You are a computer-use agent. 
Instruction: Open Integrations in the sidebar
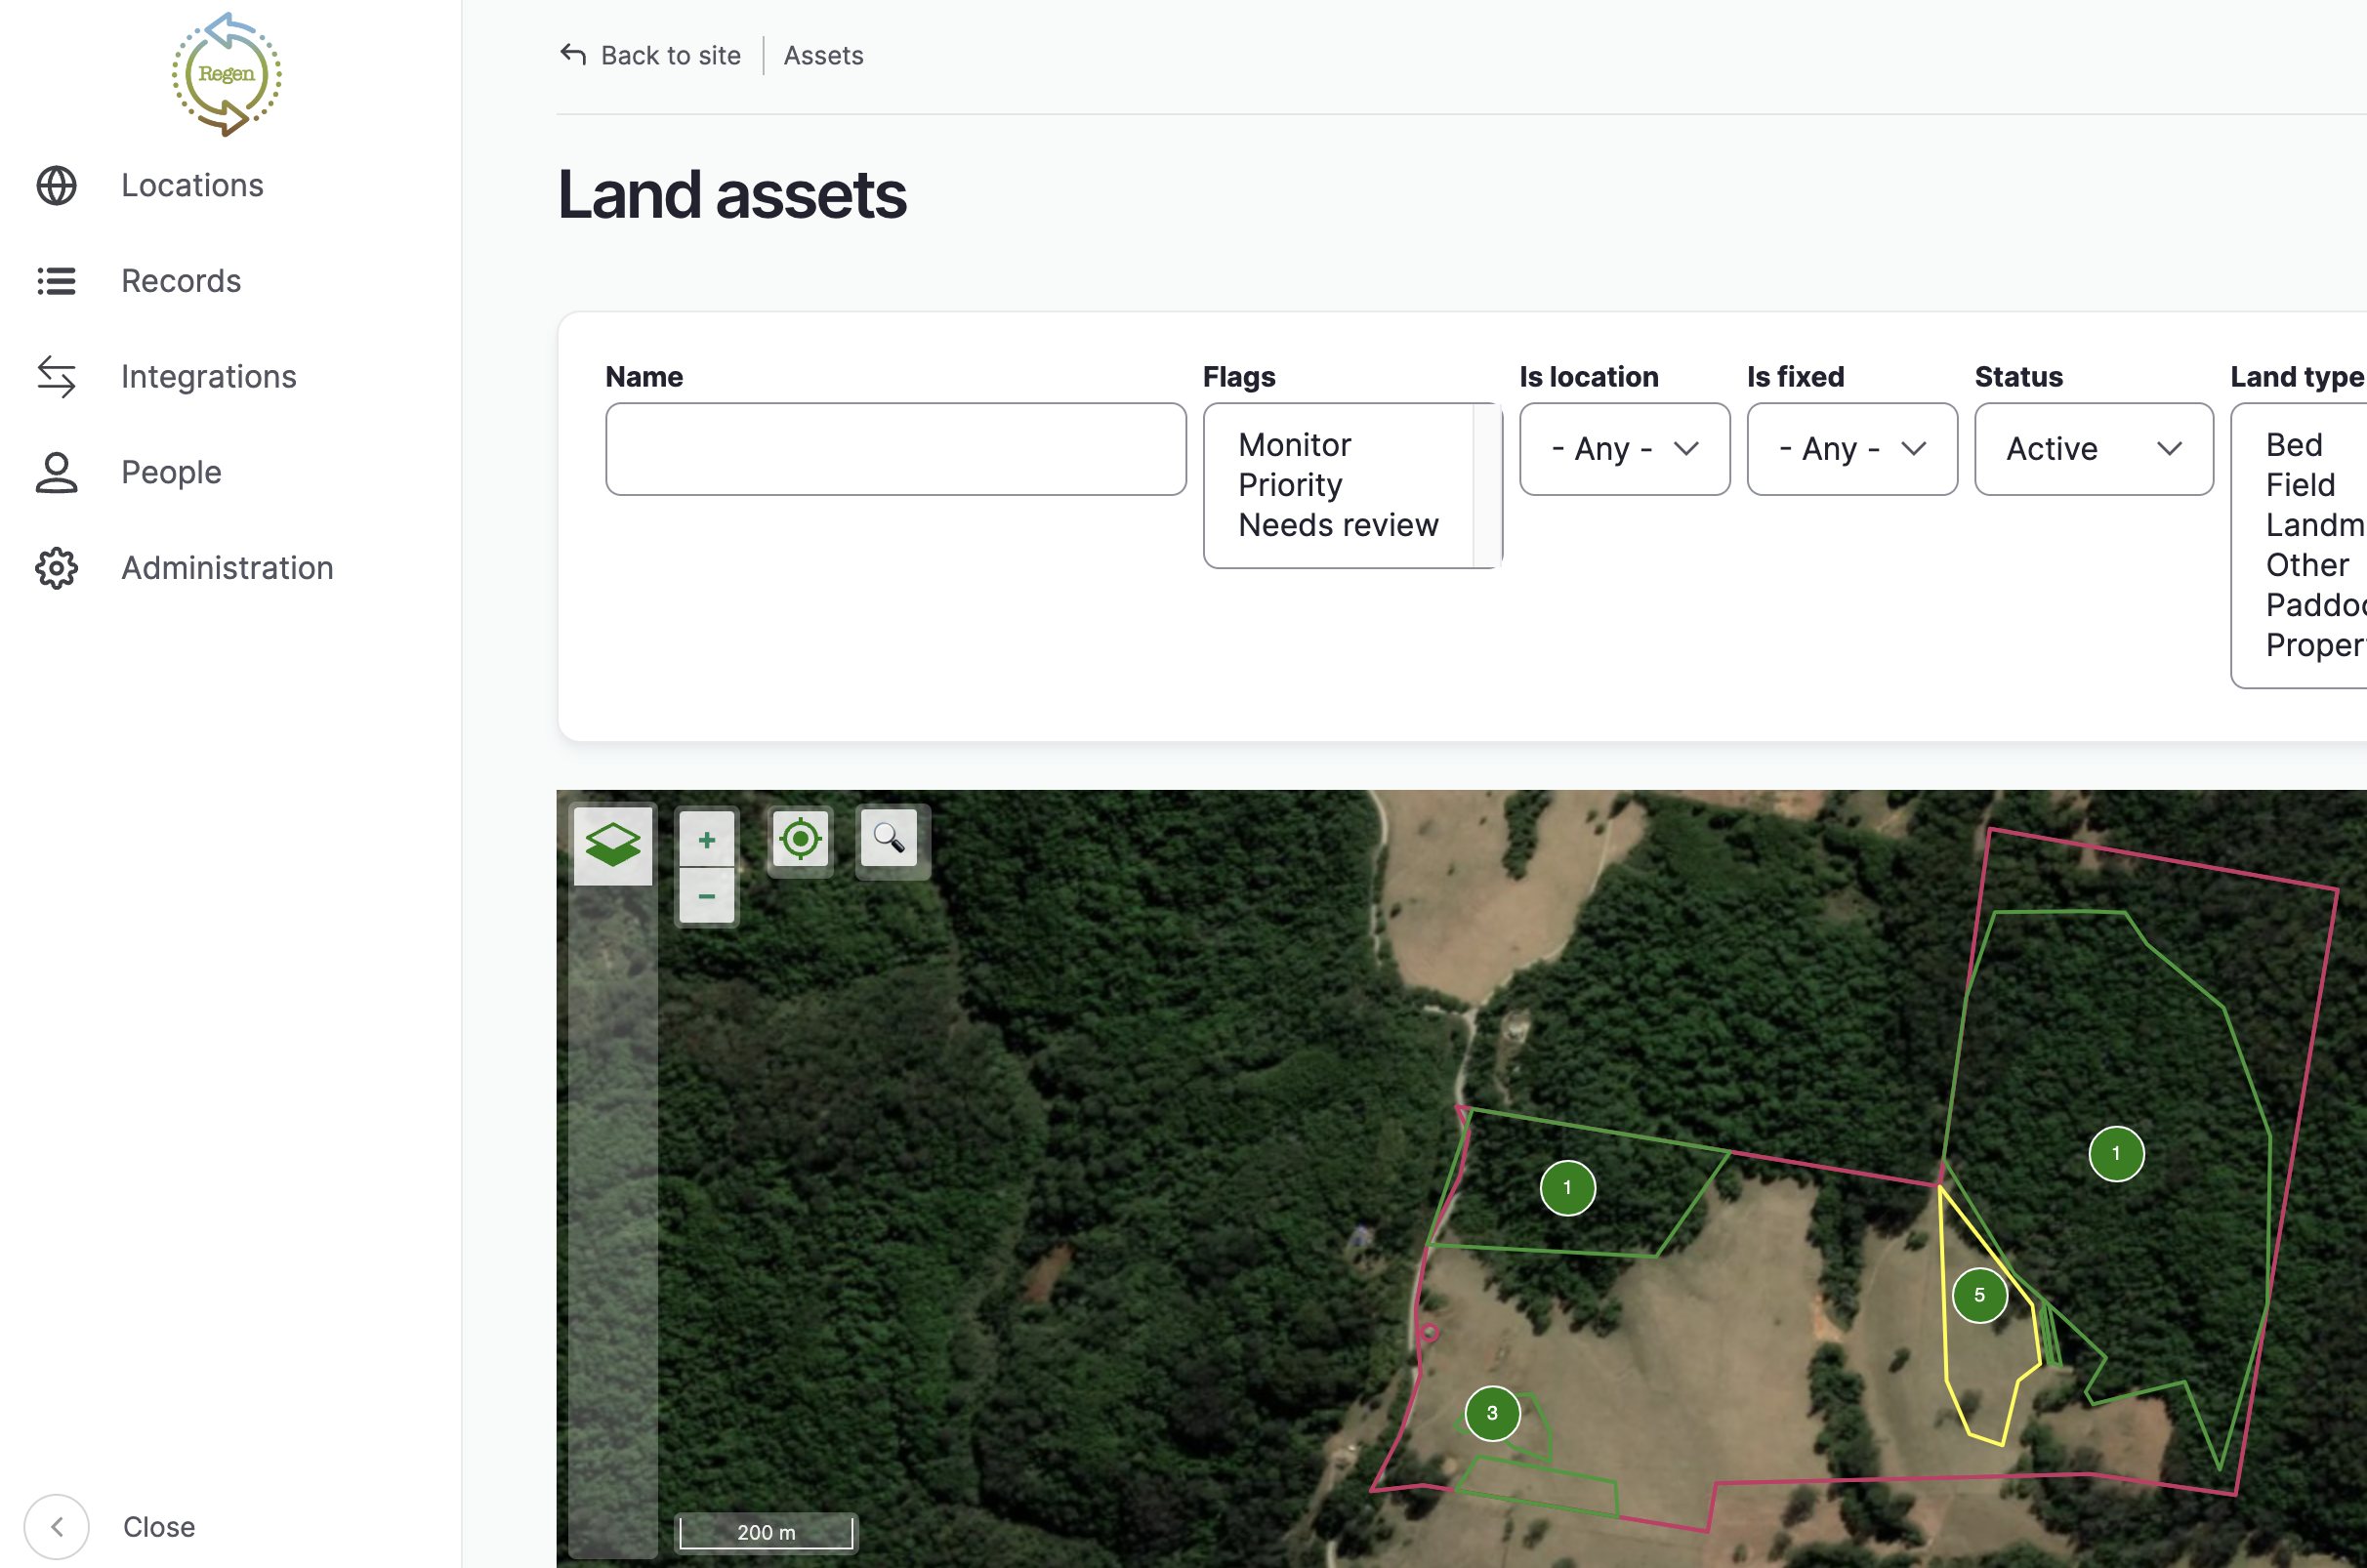click(209, 377)
